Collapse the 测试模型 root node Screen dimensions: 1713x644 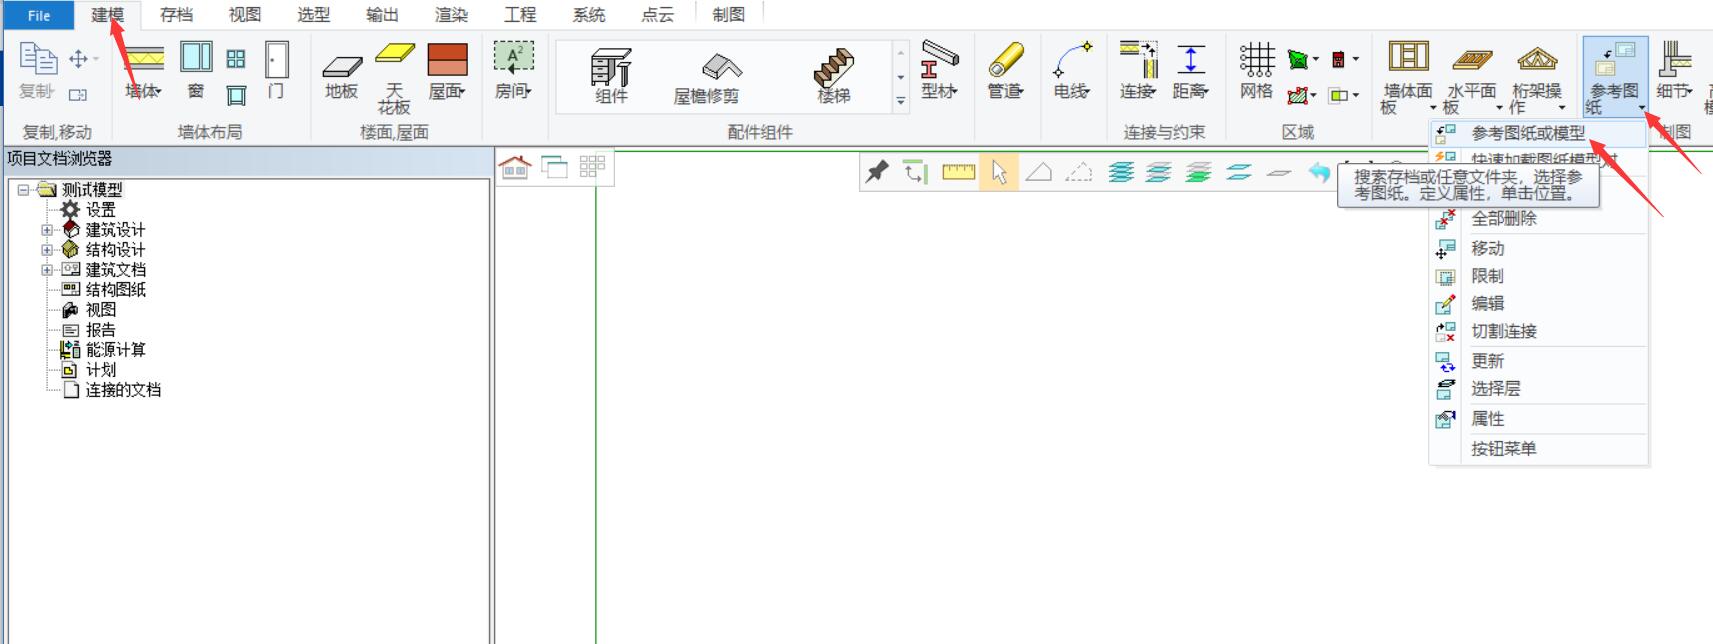24,189
